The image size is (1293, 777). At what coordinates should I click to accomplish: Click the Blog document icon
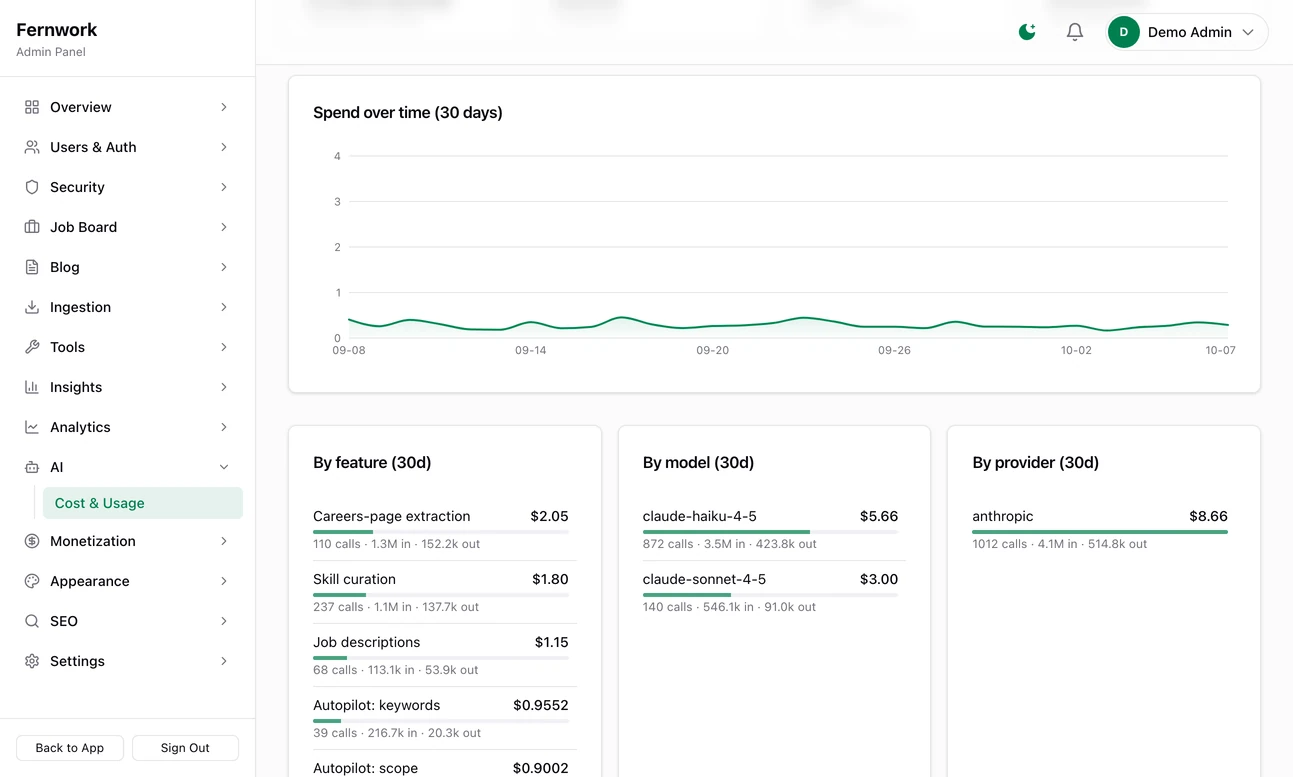click(x=32, y=267)
